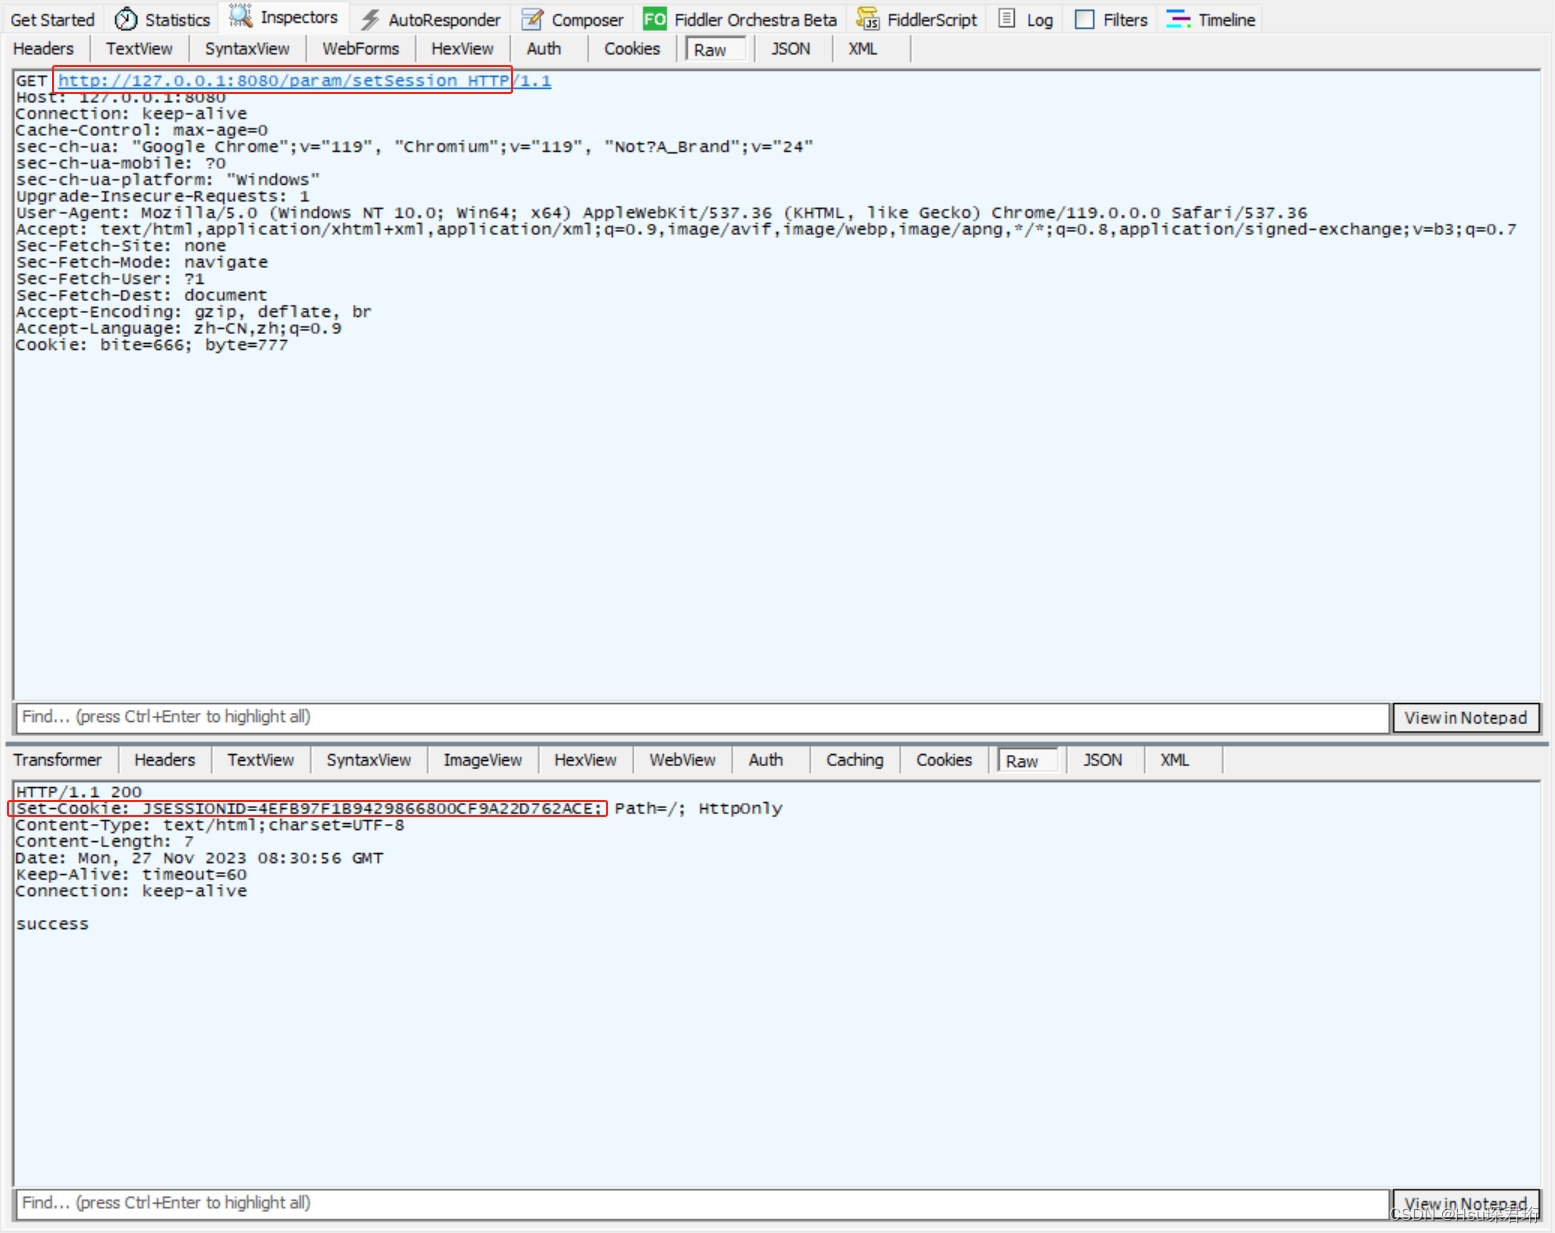Open the Get Started tab
The height and width of the screenshot is (1233, 1555).
click(x=52, y=19)
